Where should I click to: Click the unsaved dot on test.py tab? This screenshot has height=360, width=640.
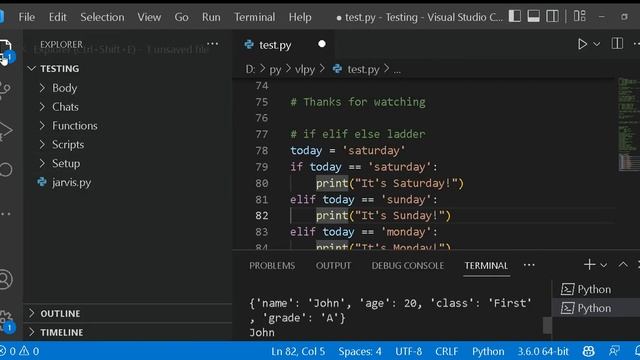coord(322,44)
